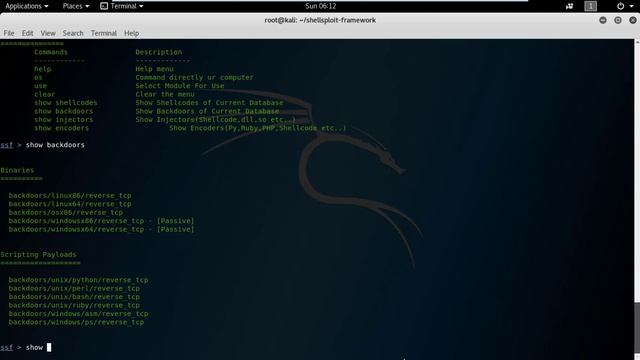Expand the system menu arrow next to power
This screenshot has width=640, height=360.
(x=631, y=7)
